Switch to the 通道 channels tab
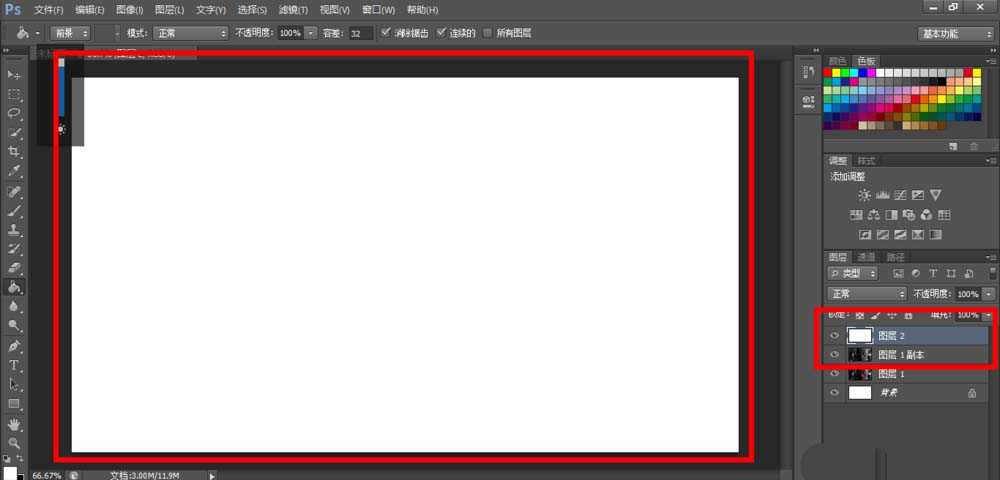The width and height of the screenshot is (1000, 480). 866,257
